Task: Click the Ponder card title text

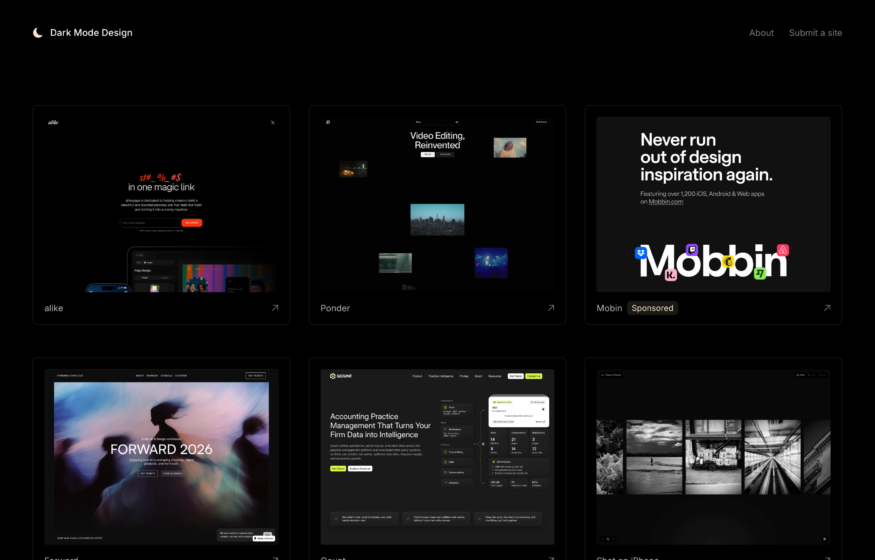Action: [x=335, y=308]
